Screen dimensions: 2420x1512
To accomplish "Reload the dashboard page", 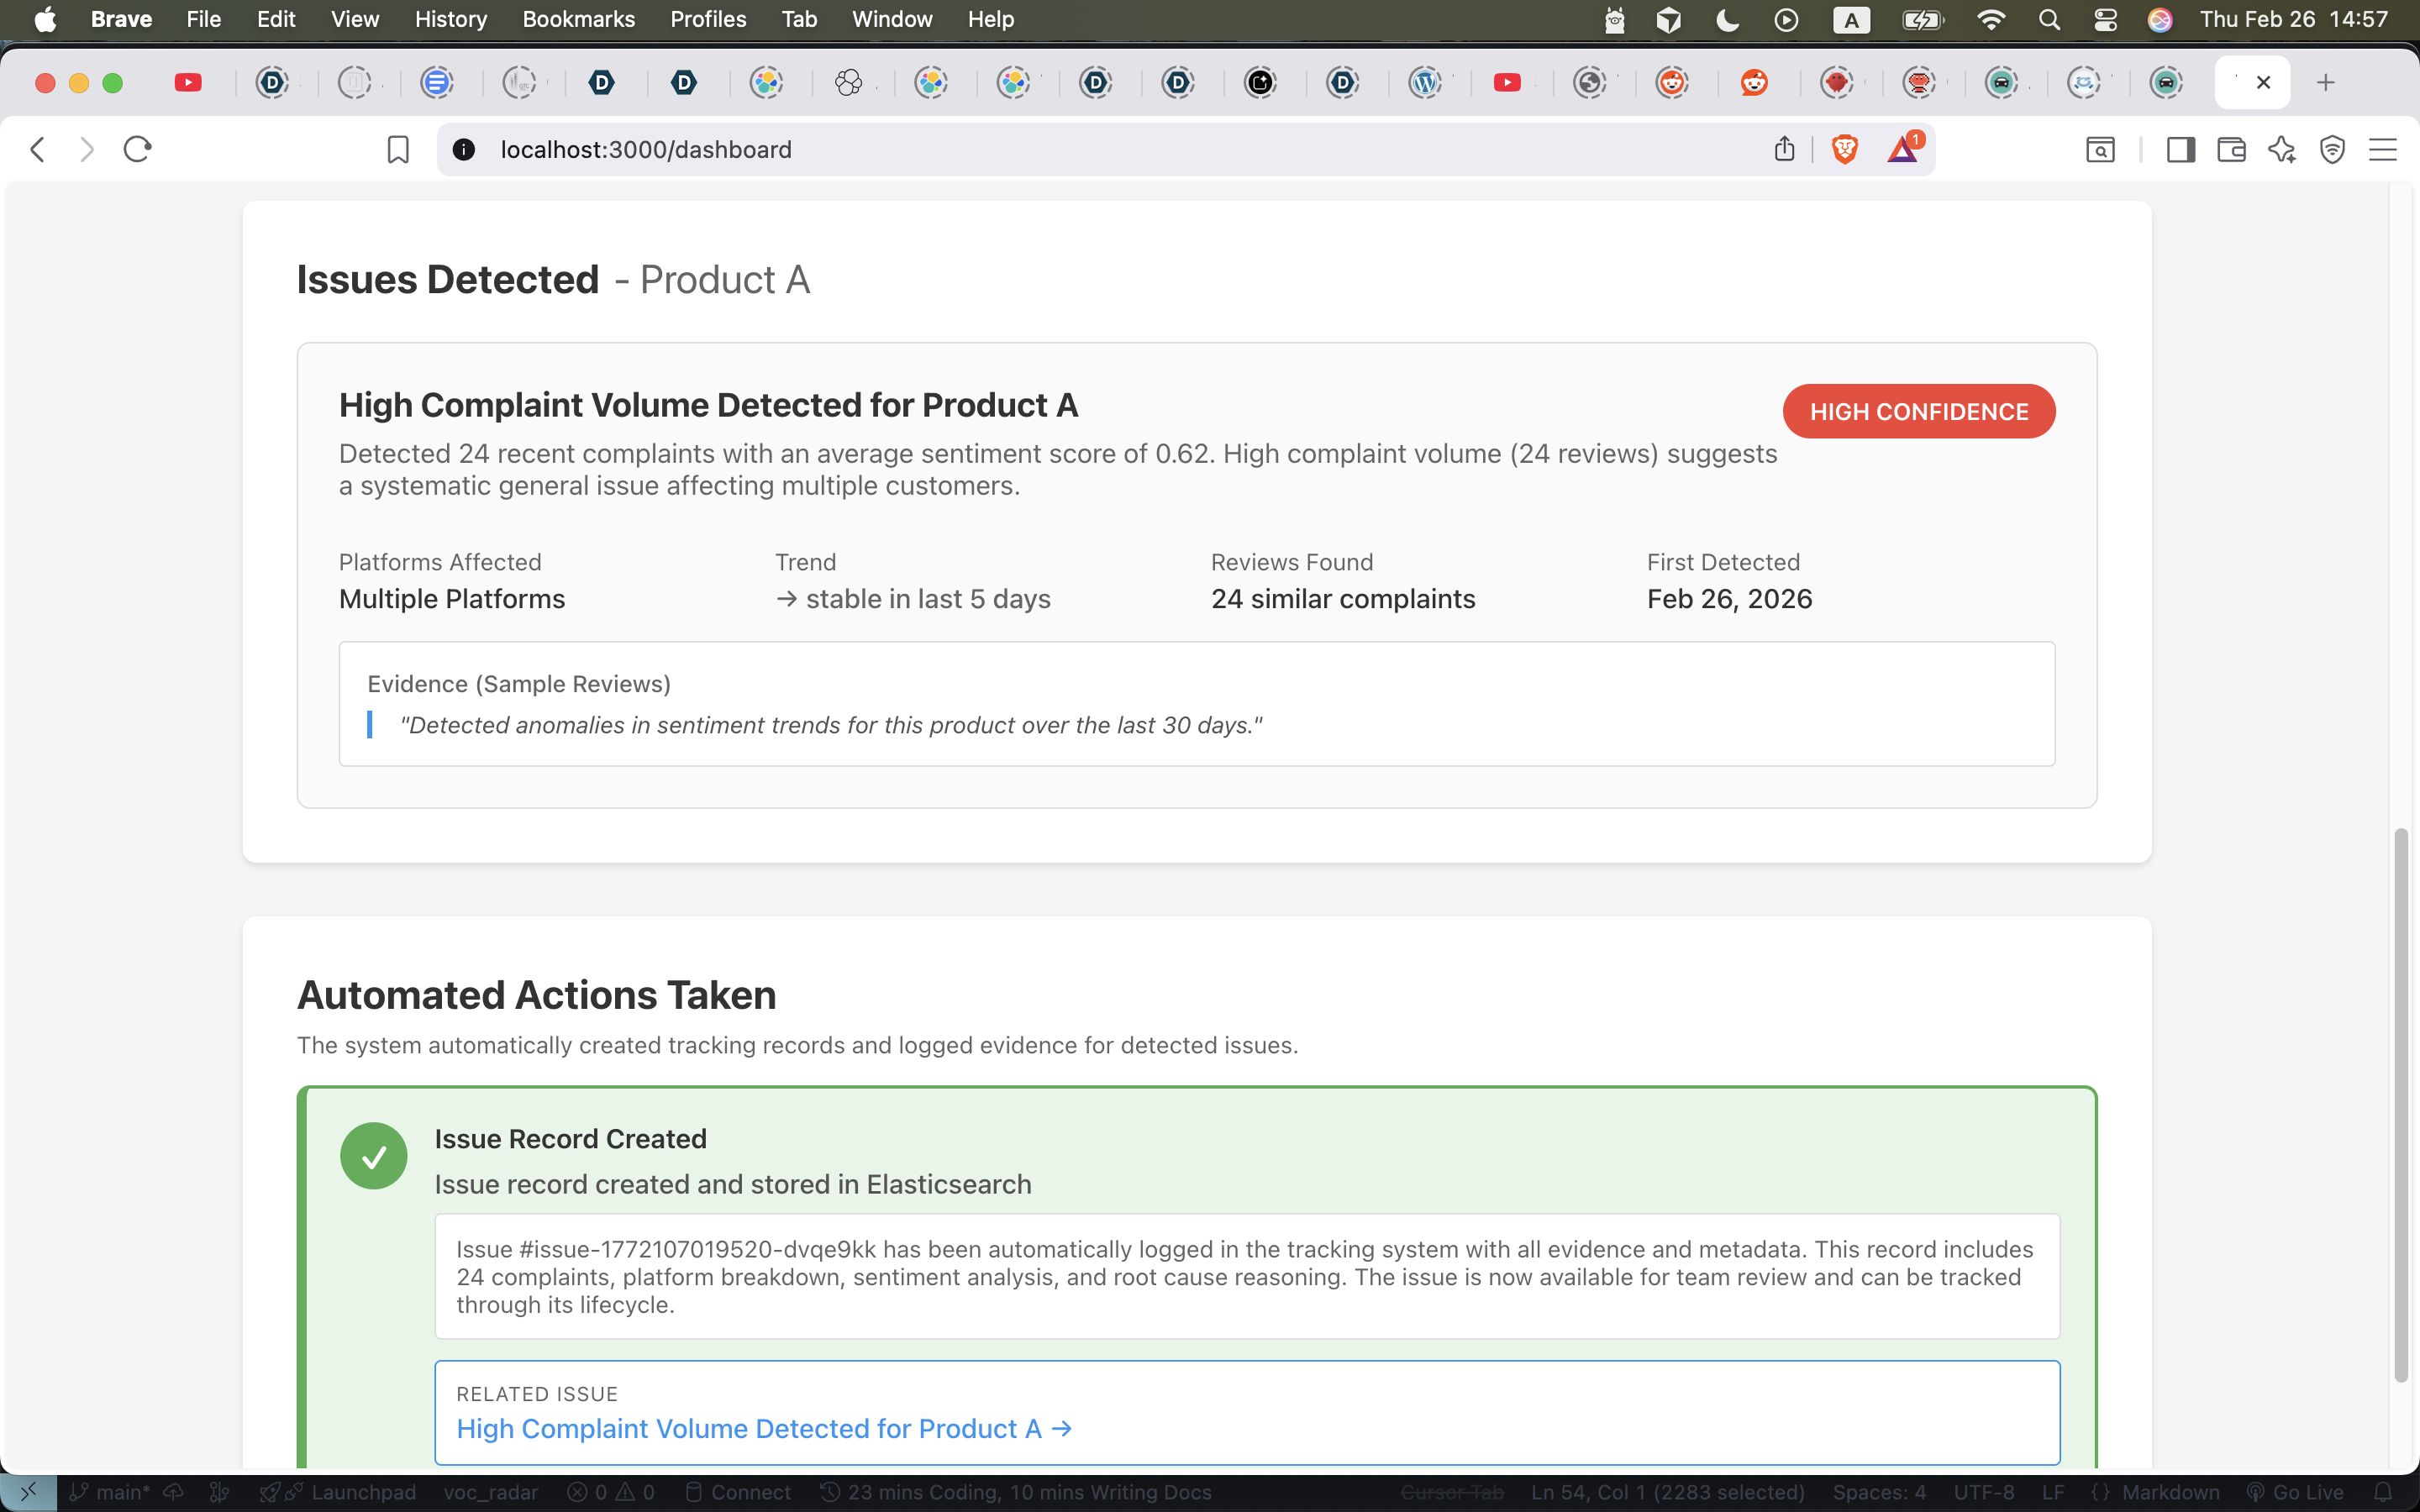I will click(137, 150).
